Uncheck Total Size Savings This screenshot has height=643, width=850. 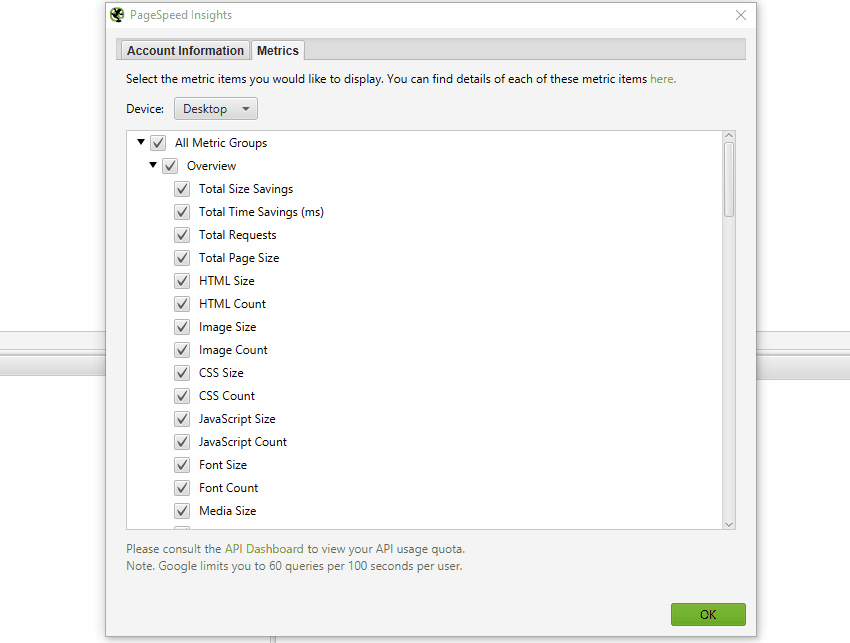(182, 189)
